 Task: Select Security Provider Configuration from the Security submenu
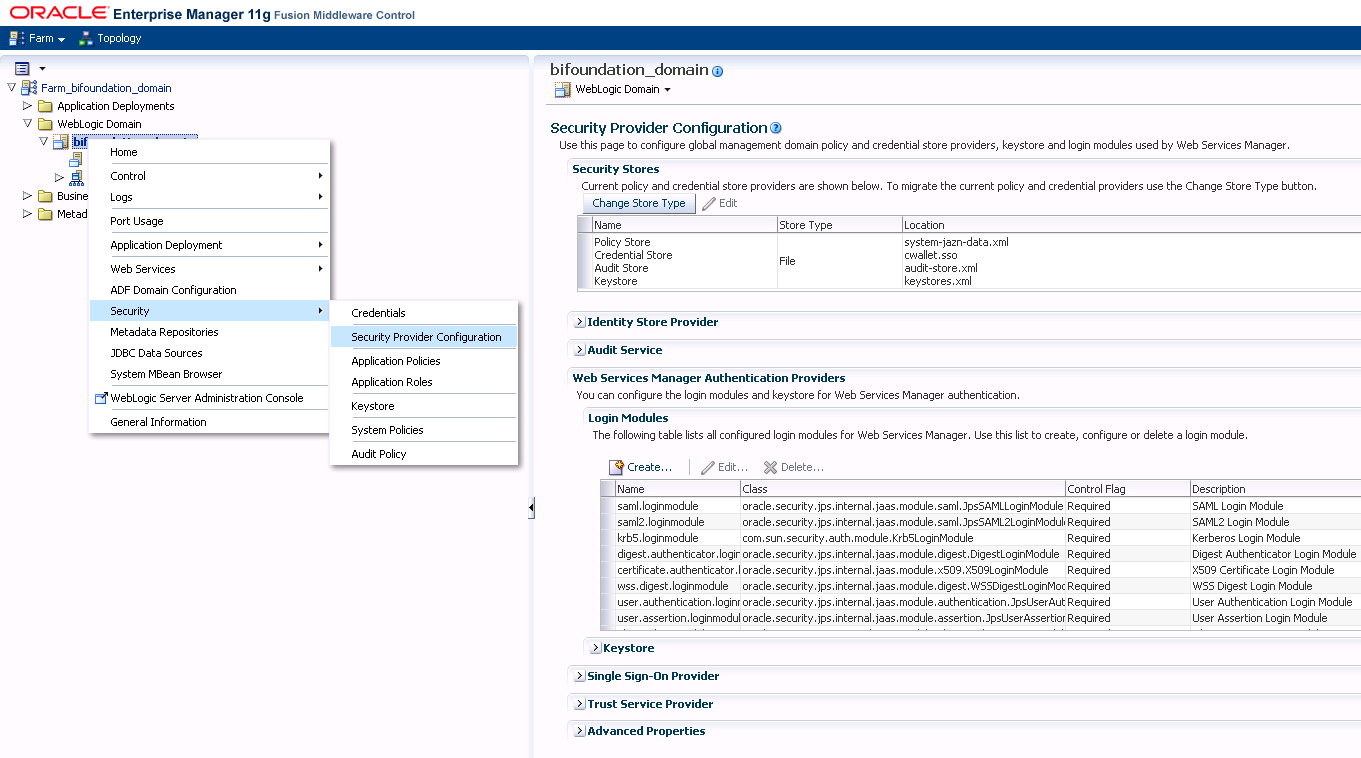click(424, 337)
